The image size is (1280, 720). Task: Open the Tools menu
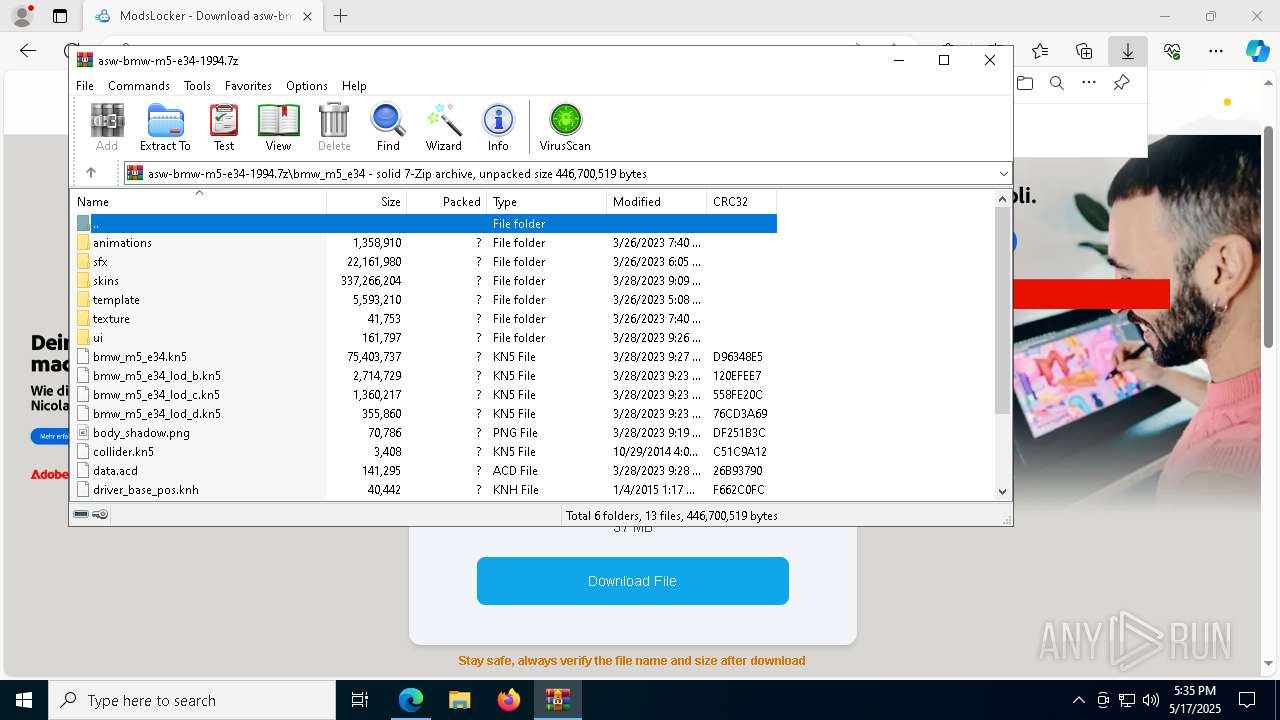[x=197, y=86]
